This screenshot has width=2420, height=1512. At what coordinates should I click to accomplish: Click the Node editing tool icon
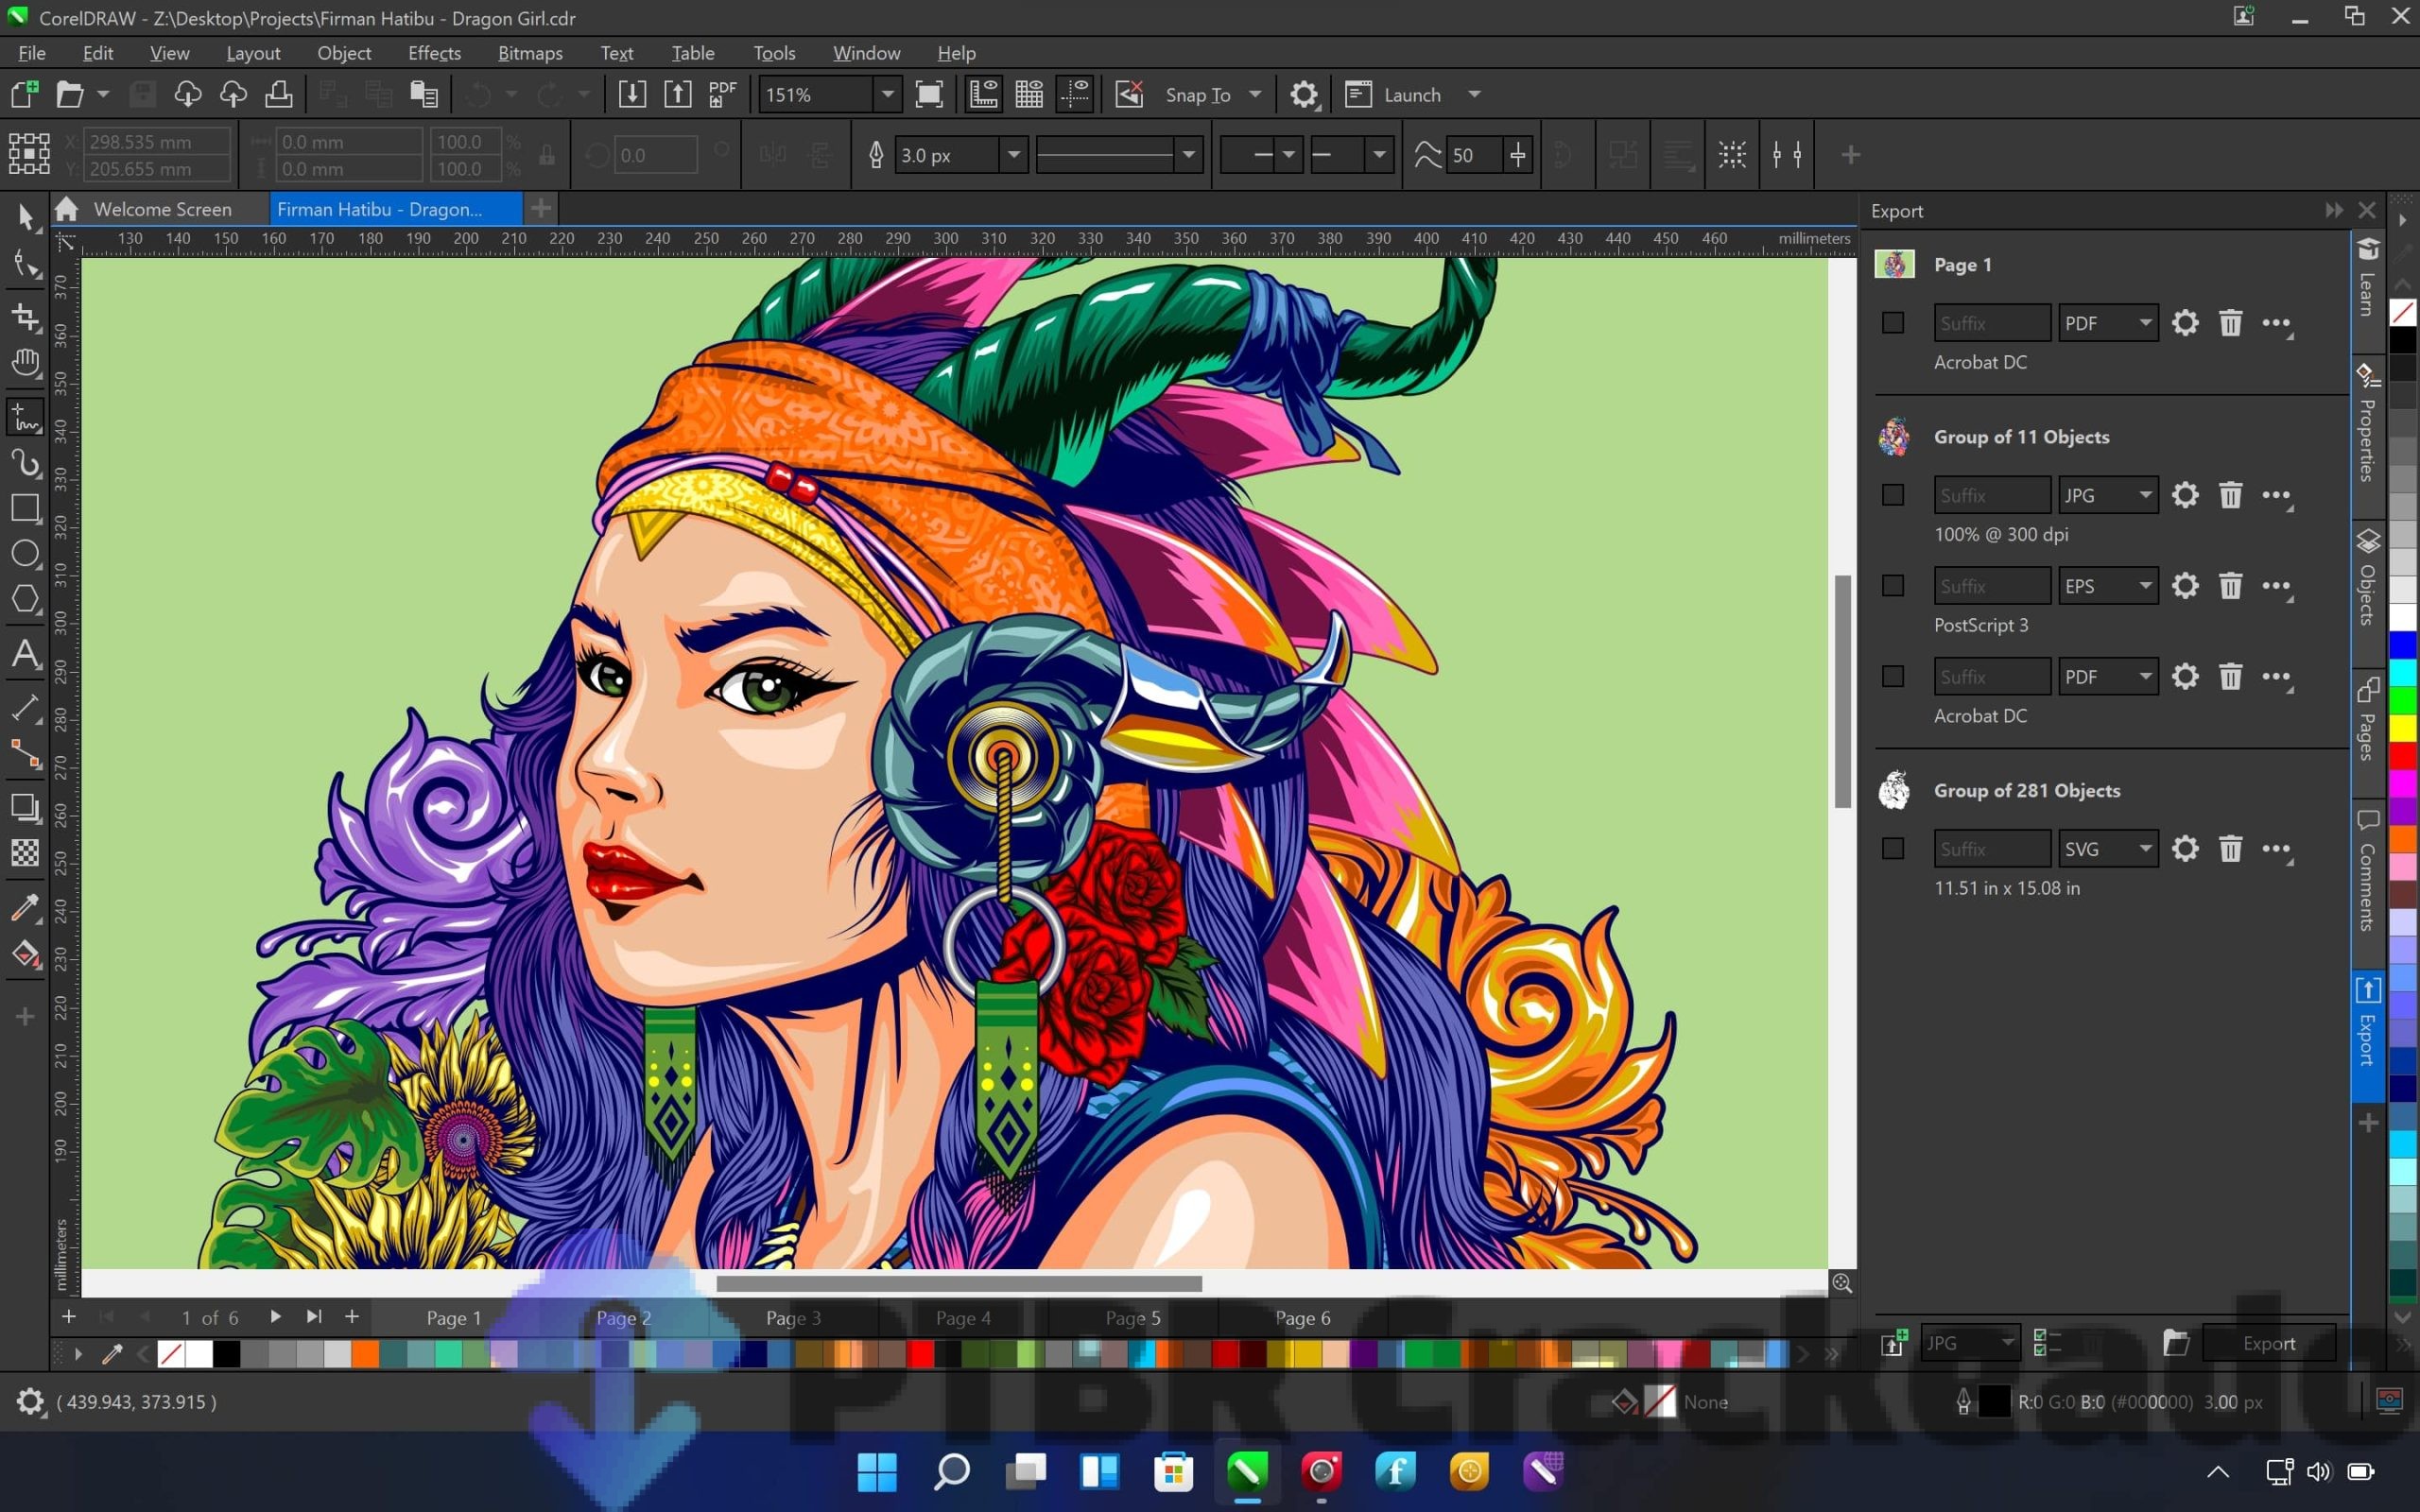pos(26,265)
